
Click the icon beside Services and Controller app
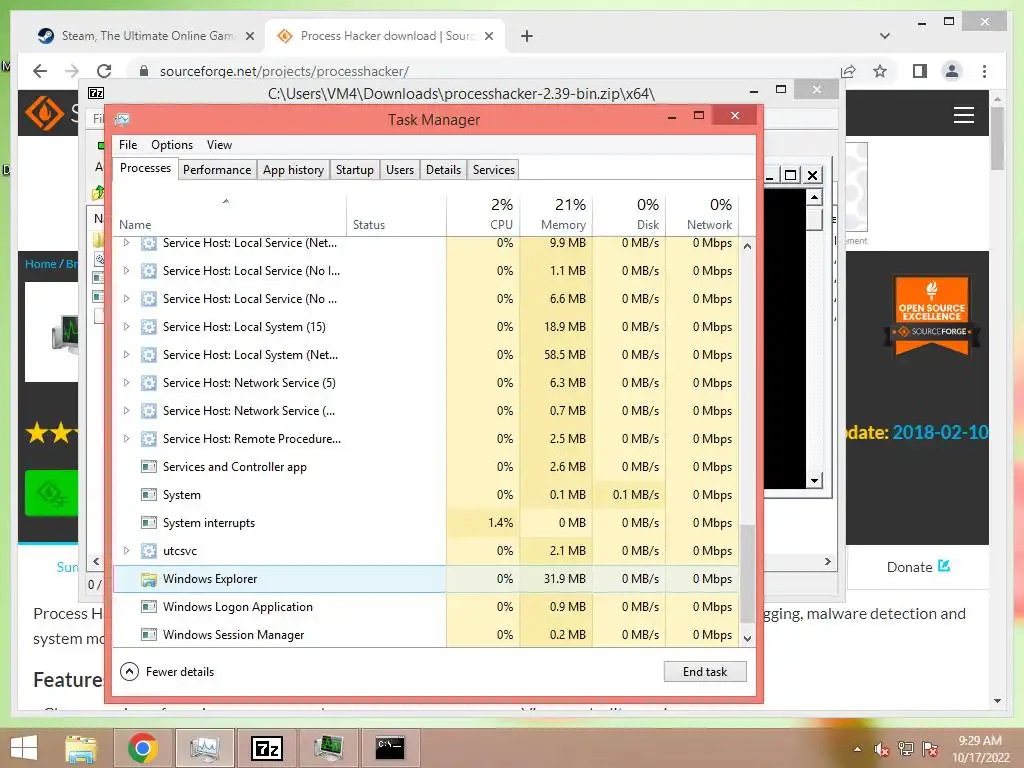point(149,467)
